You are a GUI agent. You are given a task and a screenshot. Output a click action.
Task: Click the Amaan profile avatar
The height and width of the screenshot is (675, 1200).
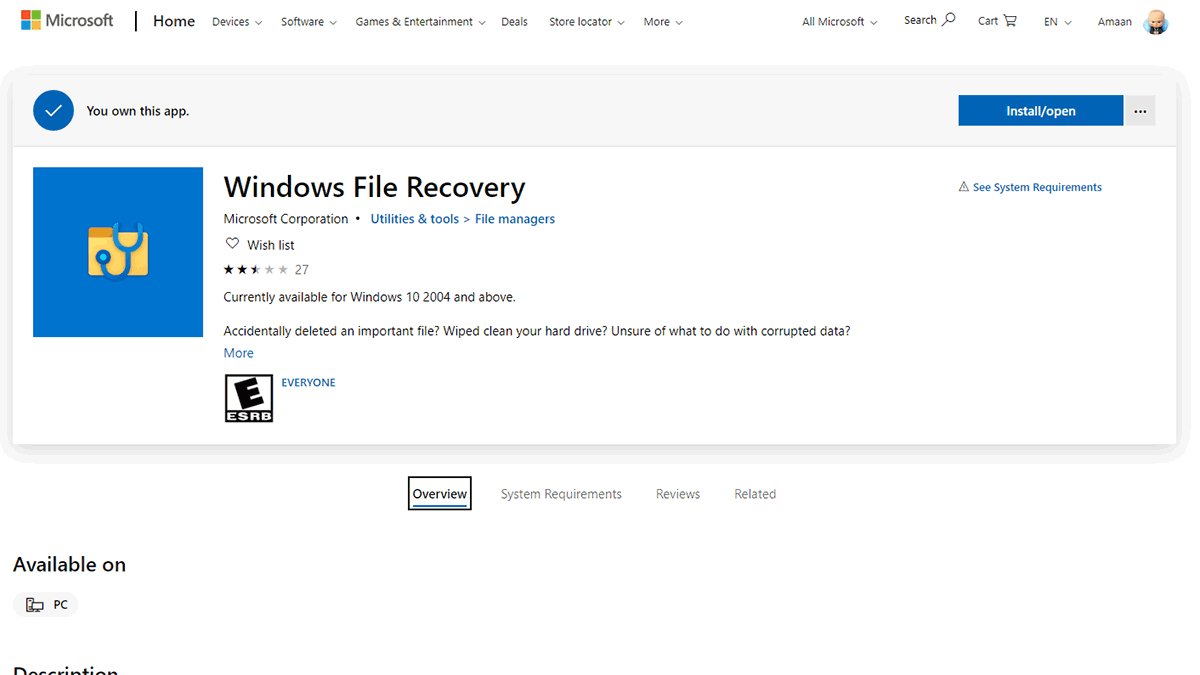pos(1156,21)
